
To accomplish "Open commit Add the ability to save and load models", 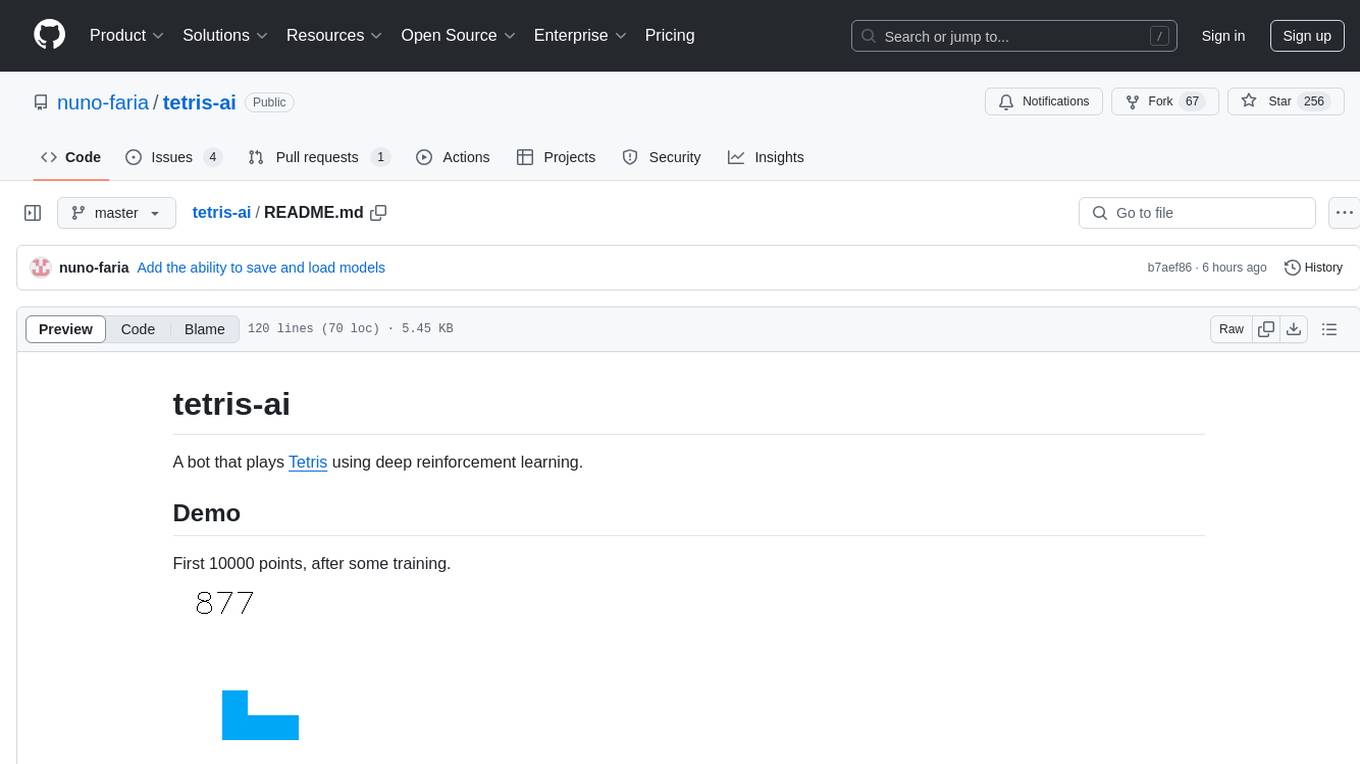I will (261, 267).
